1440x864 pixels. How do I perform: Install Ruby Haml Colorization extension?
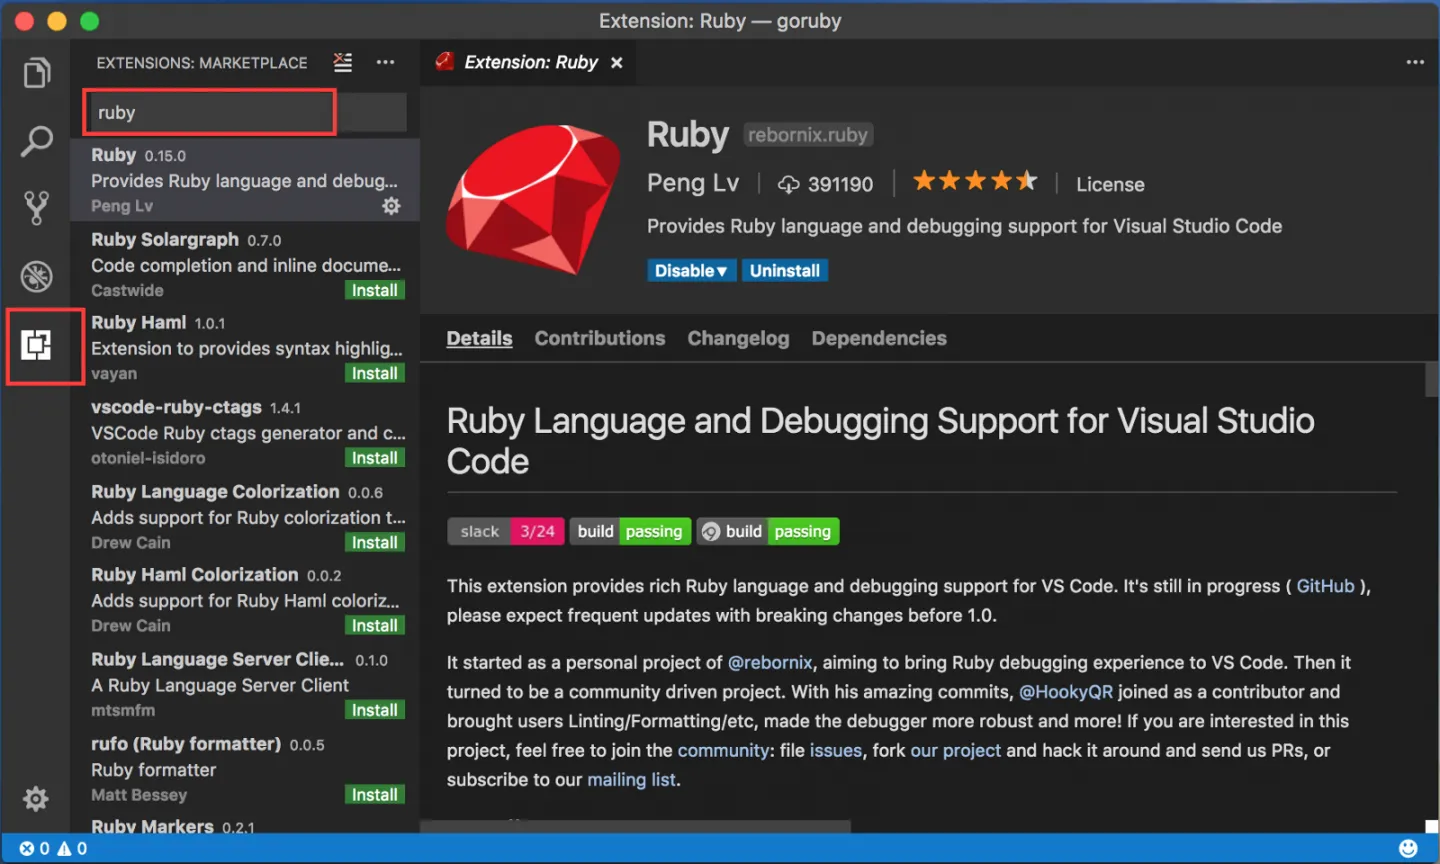click(x=375, y=625)
